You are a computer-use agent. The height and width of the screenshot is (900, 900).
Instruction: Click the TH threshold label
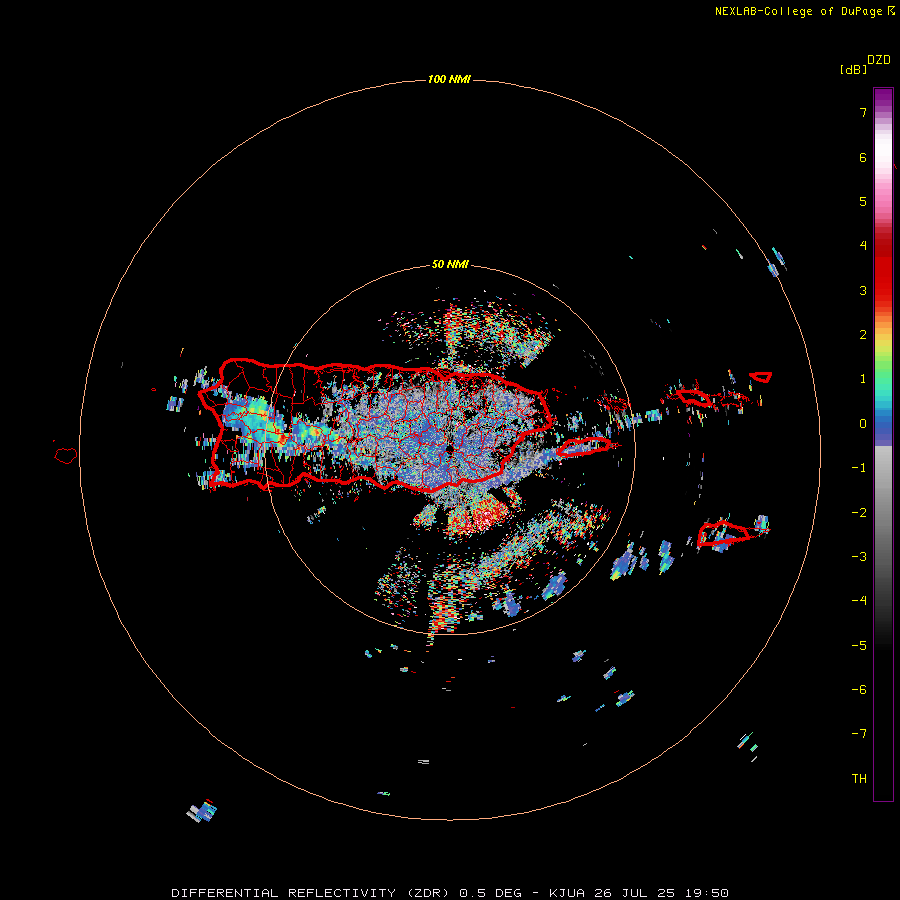(x=859, y=779)
